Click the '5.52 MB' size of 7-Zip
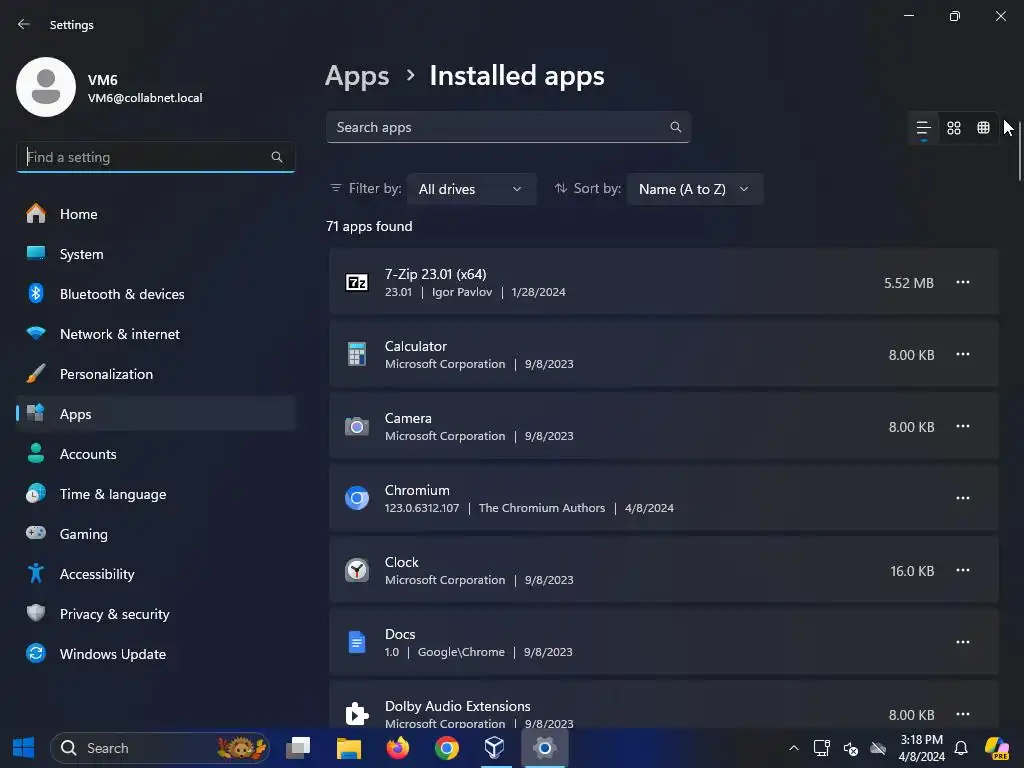 click(x=908, y=283)
